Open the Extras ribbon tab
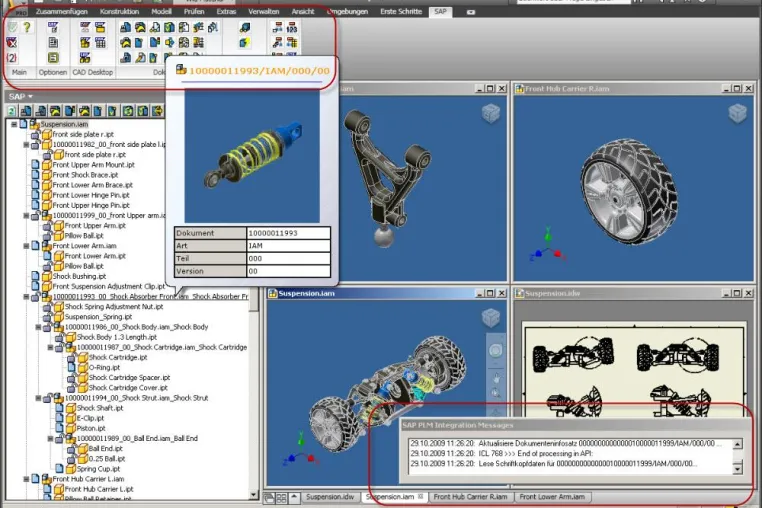This screenshot has height=508, width=762. click(226, 11)
